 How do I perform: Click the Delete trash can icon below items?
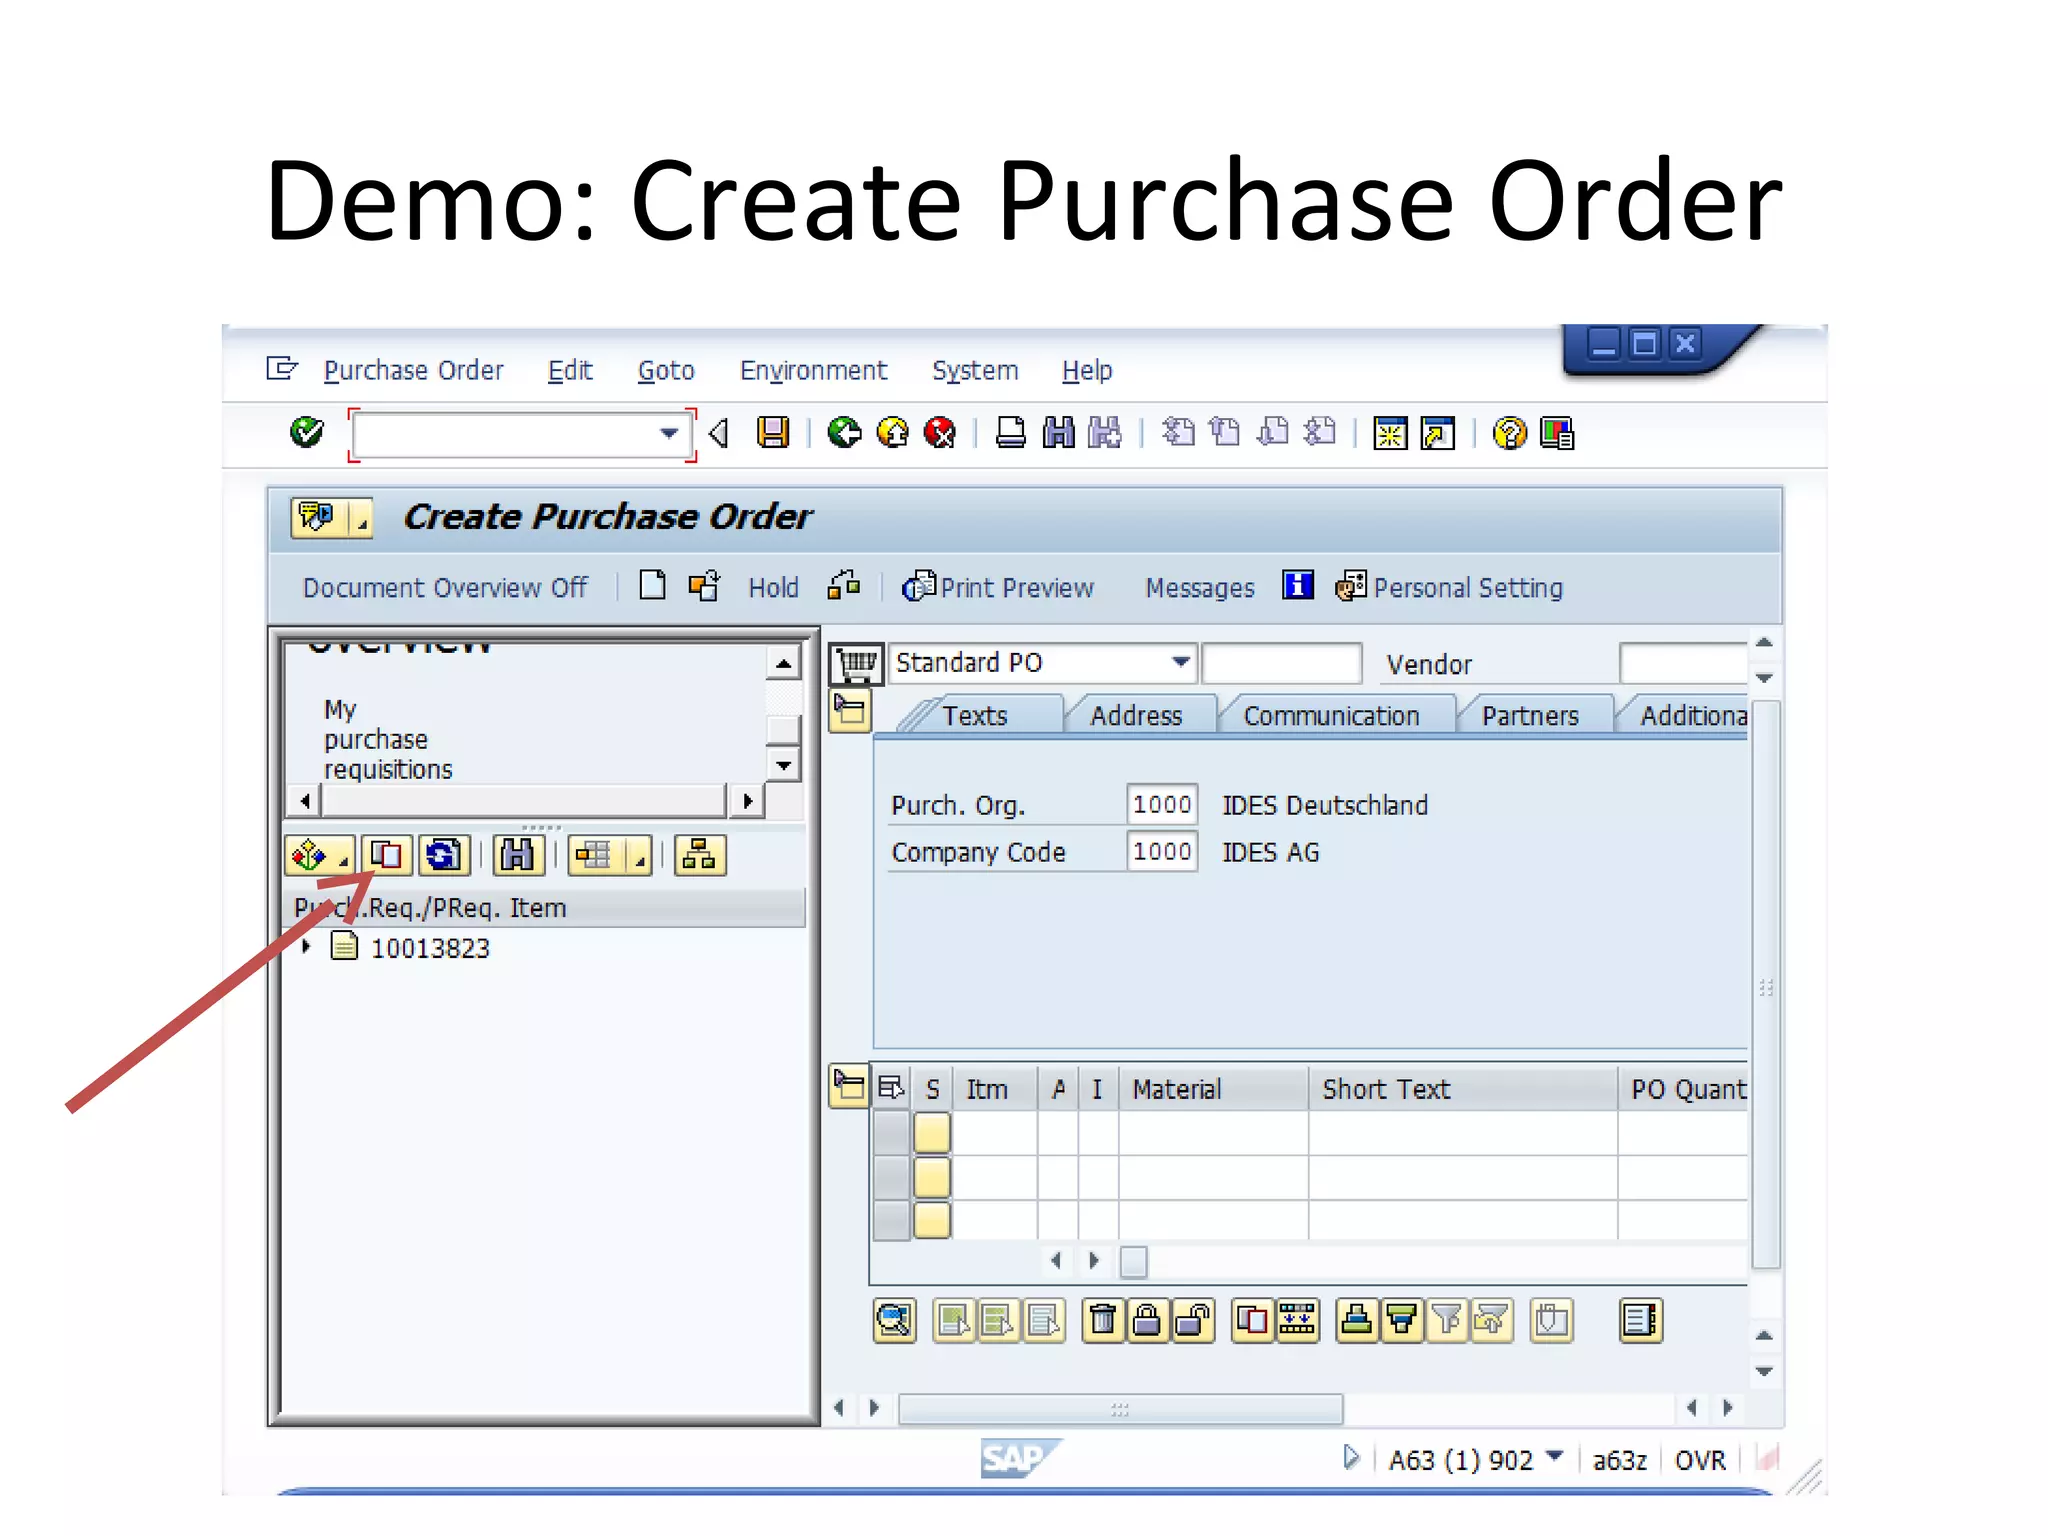[x=1102, y=1321]
